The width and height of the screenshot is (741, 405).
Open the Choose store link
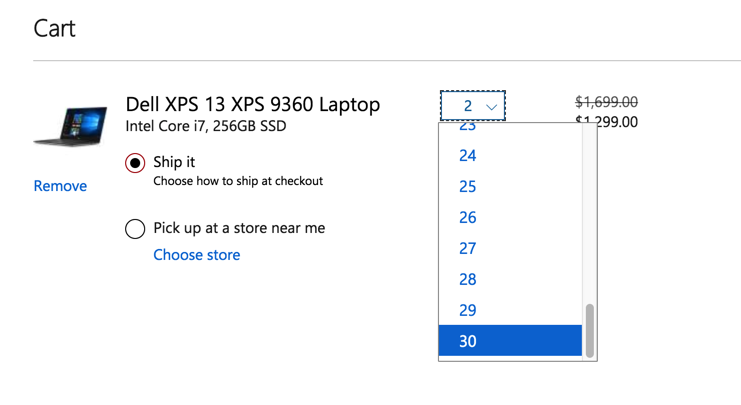coord(196,255)
